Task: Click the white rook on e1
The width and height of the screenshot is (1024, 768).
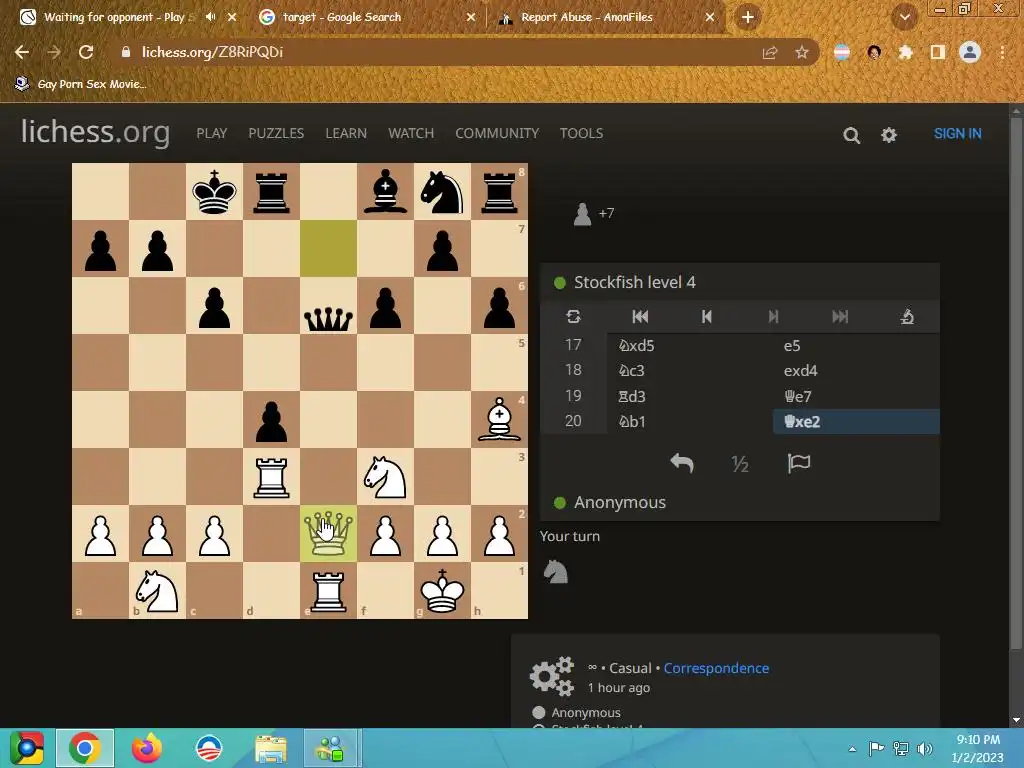Action: tap(328, 590)
